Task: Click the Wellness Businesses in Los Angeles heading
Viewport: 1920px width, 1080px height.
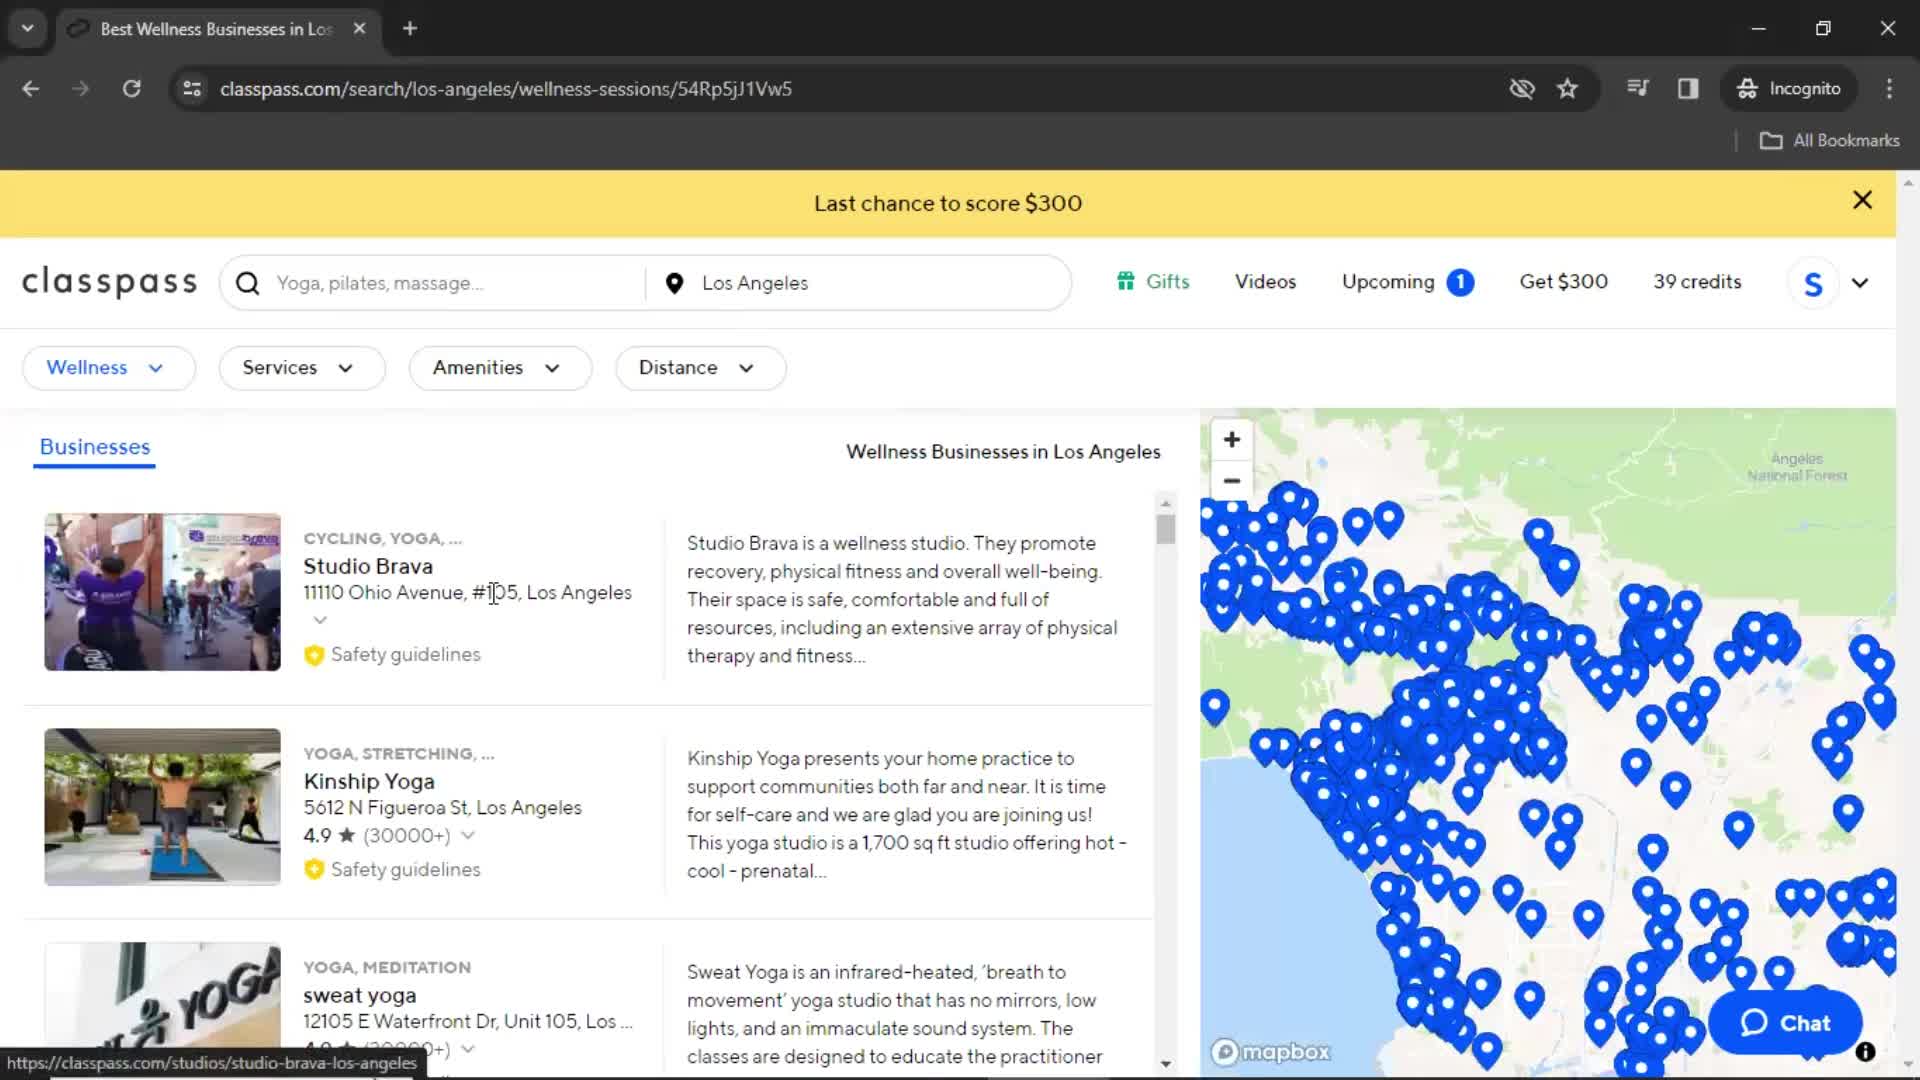Action: tap(1003, 452)
